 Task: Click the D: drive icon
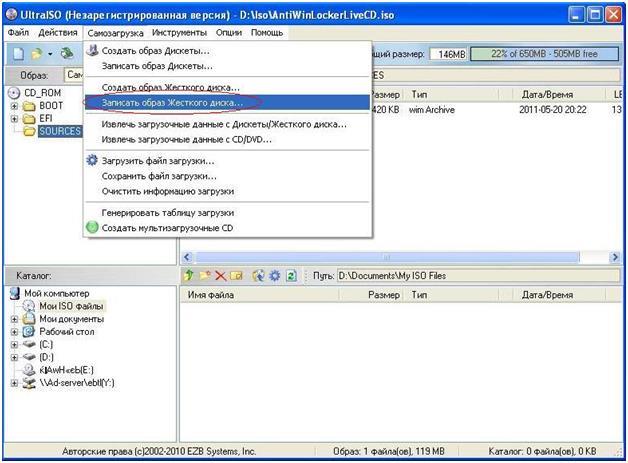(x=29, y=357)
